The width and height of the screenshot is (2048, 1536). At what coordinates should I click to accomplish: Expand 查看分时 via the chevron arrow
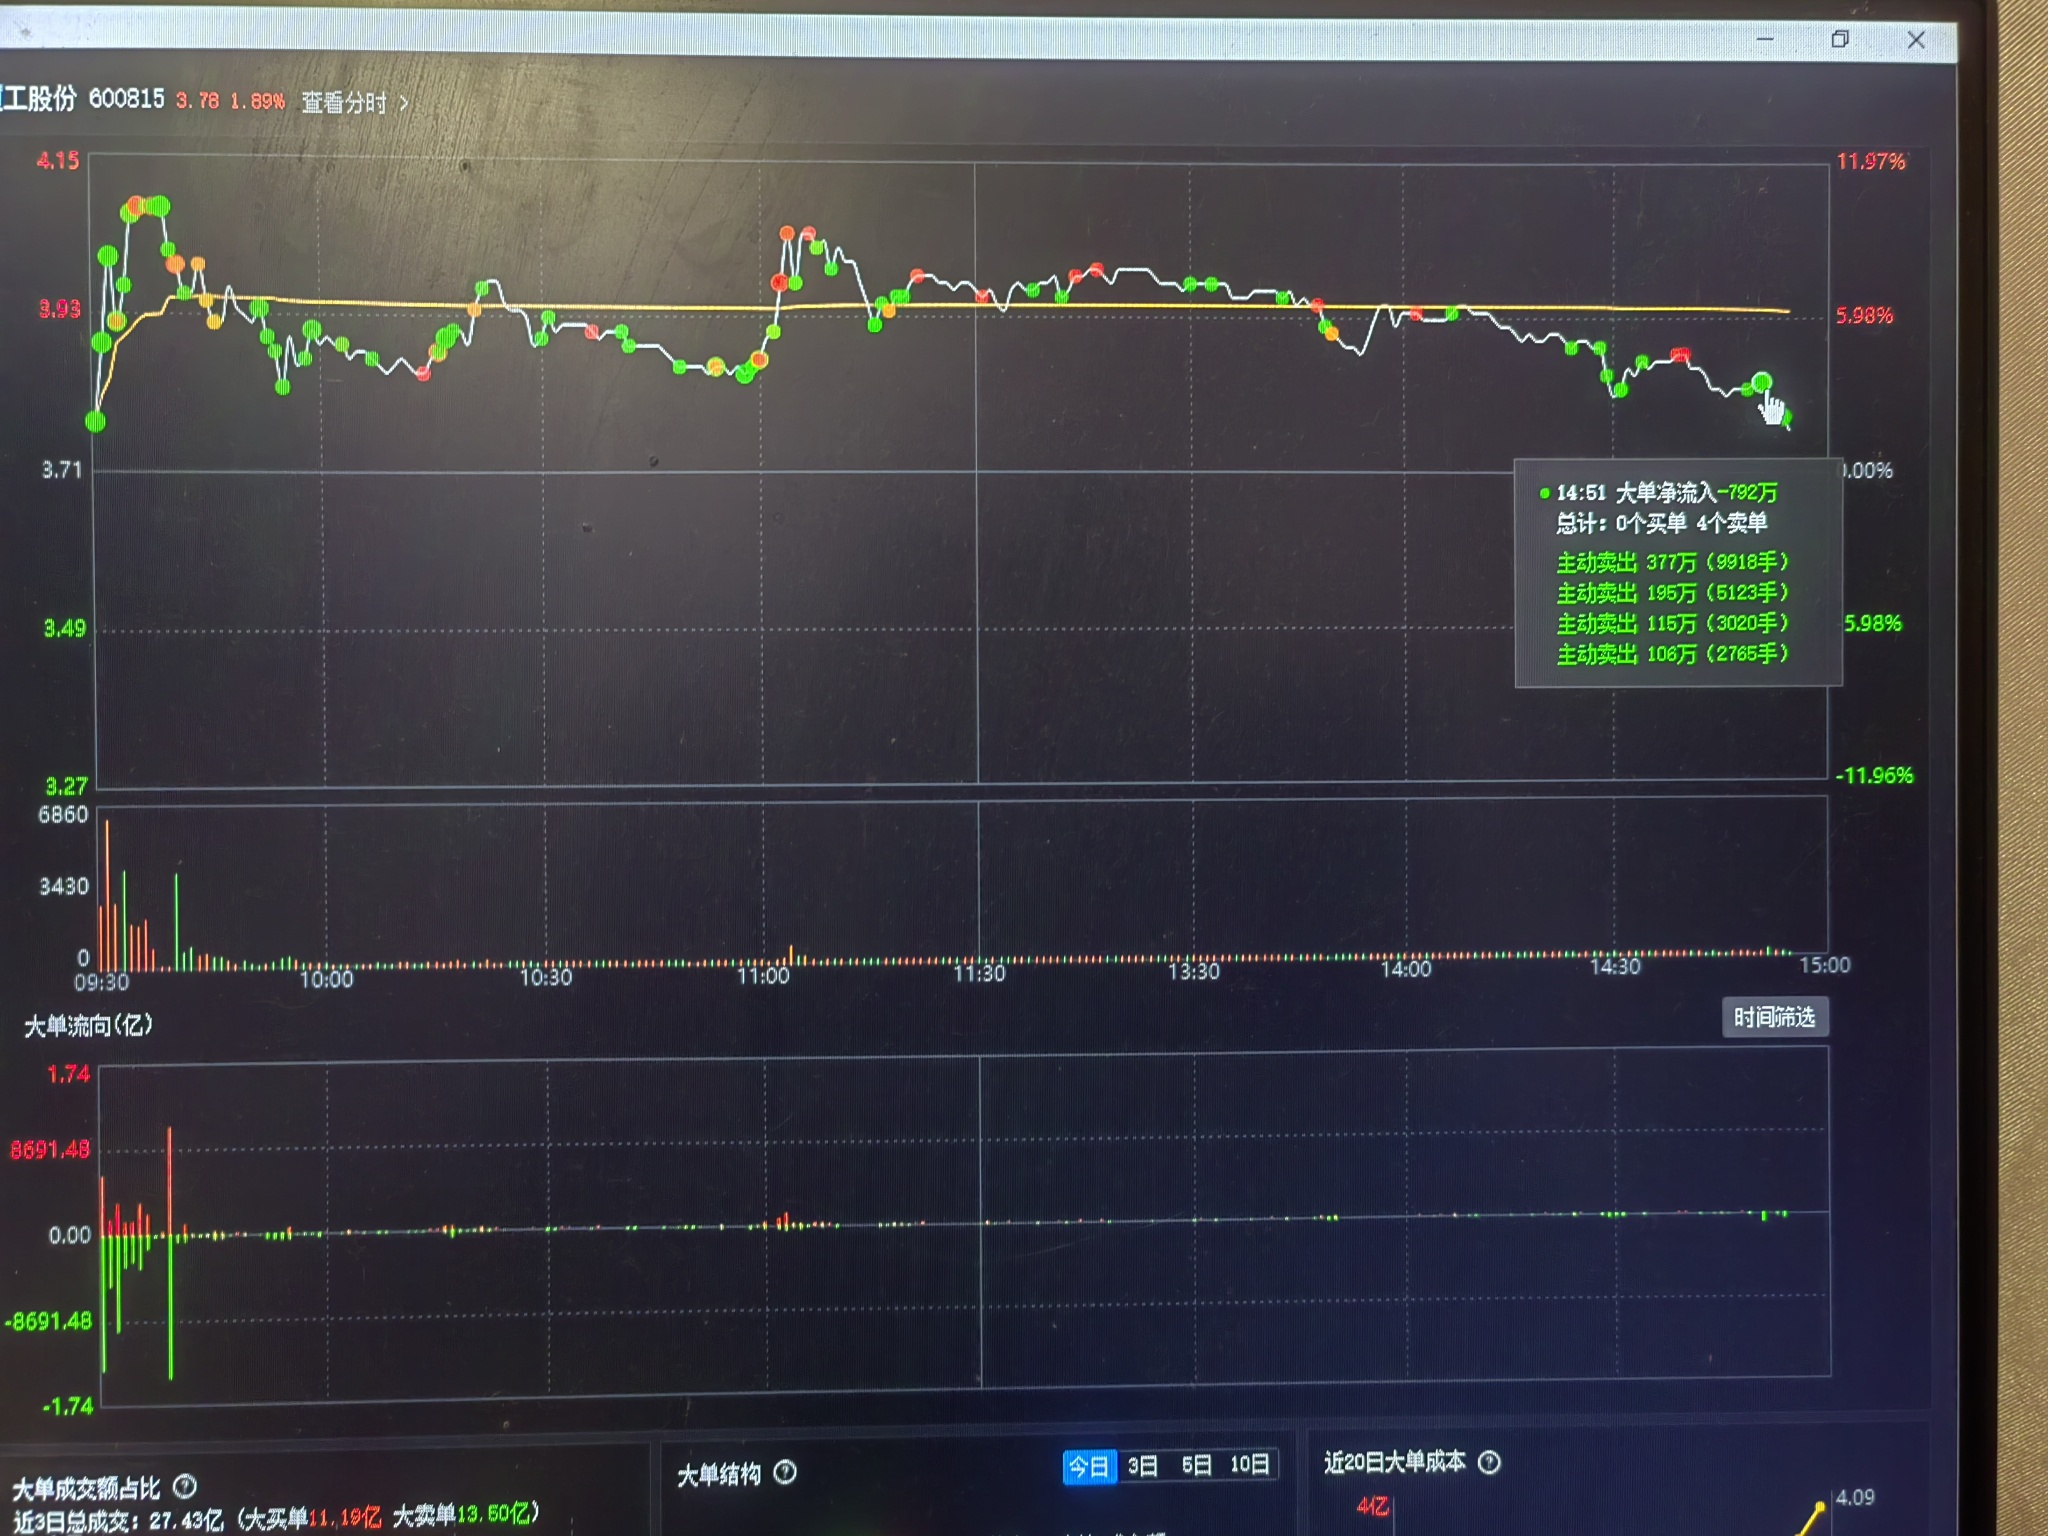pos(404,103)
